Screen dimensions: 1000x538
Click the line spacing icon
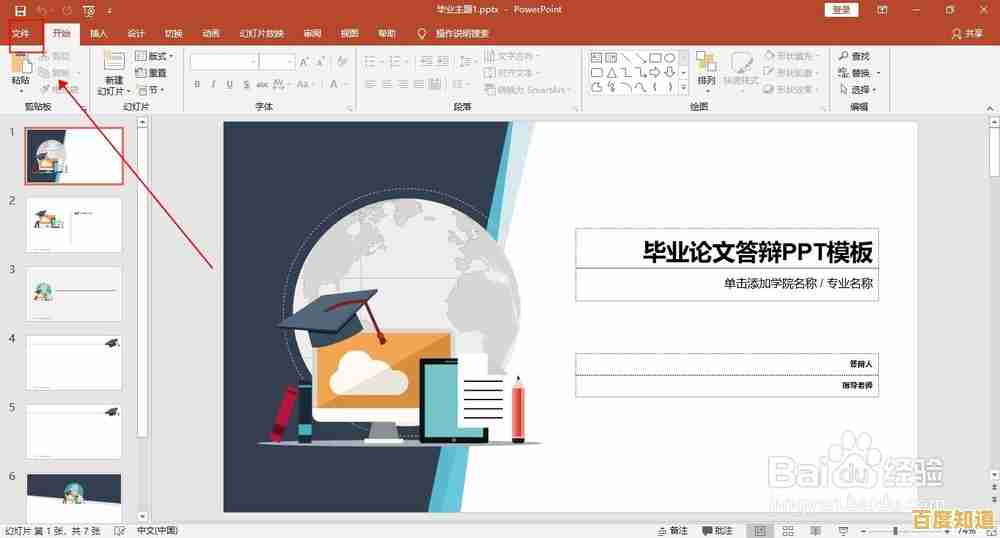coord(465,62)
